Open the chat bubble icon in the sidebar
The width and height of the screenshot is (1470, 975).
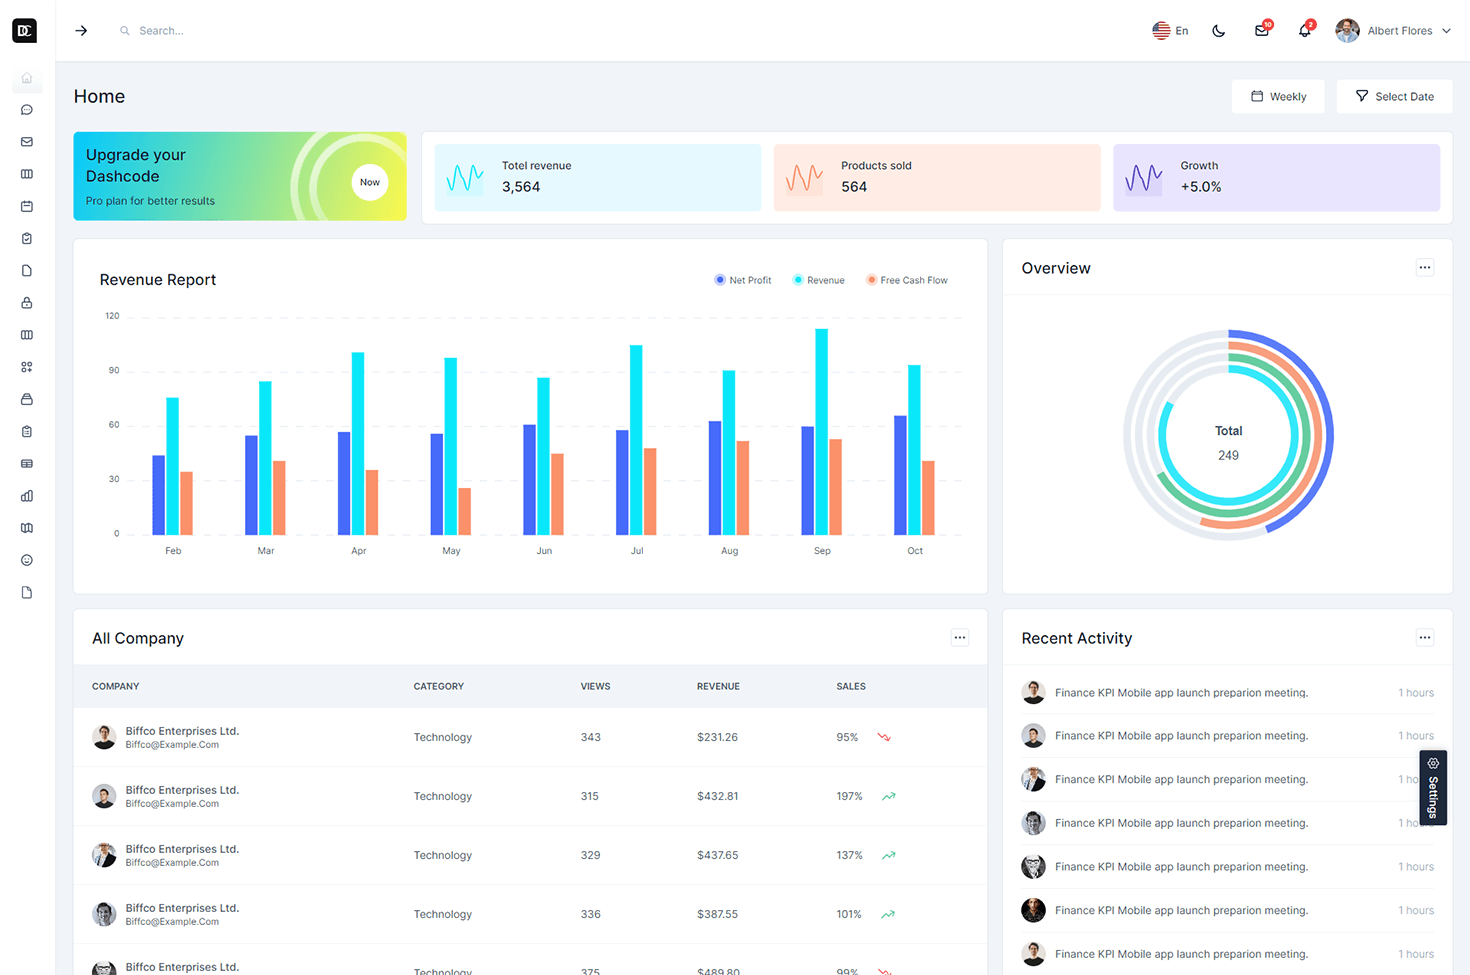click(x=27, y=110)
